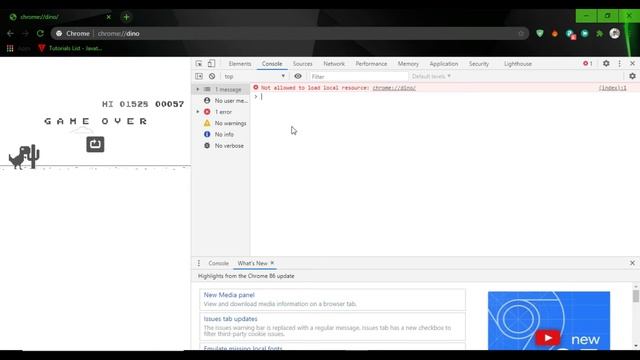The image size is (640, 360).
Task: Switch to the Console tab
Action: [x=272, y=64]
